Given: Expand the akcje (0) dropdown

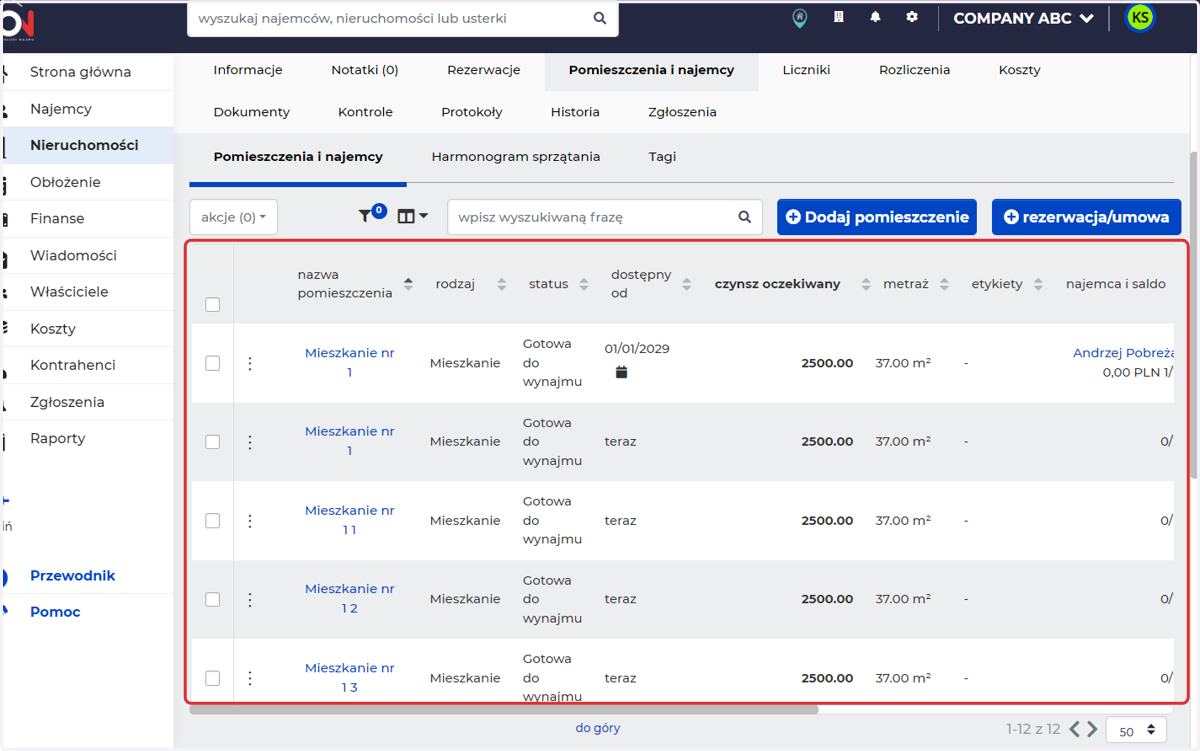Looking at the screenshot, I should 233,217.
